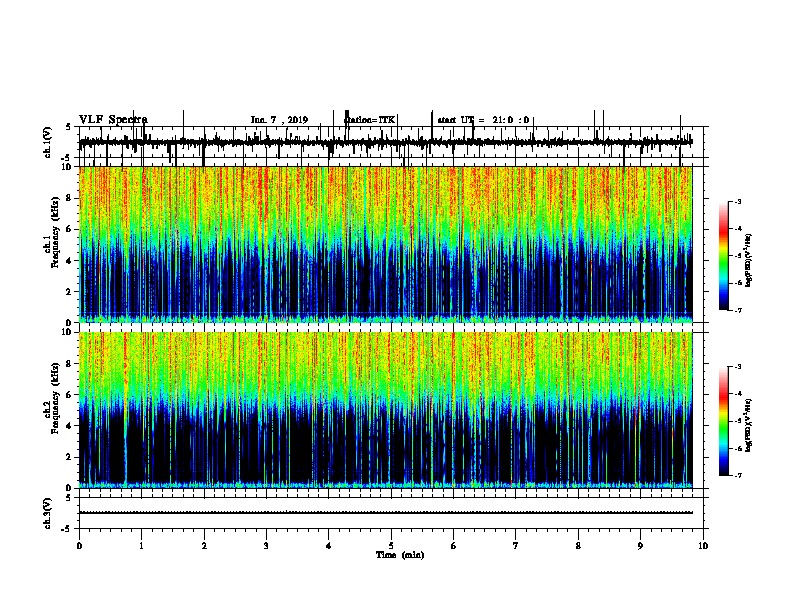Click the ch.1 color scale log(PSD) unit label

[x=748, y=260]
